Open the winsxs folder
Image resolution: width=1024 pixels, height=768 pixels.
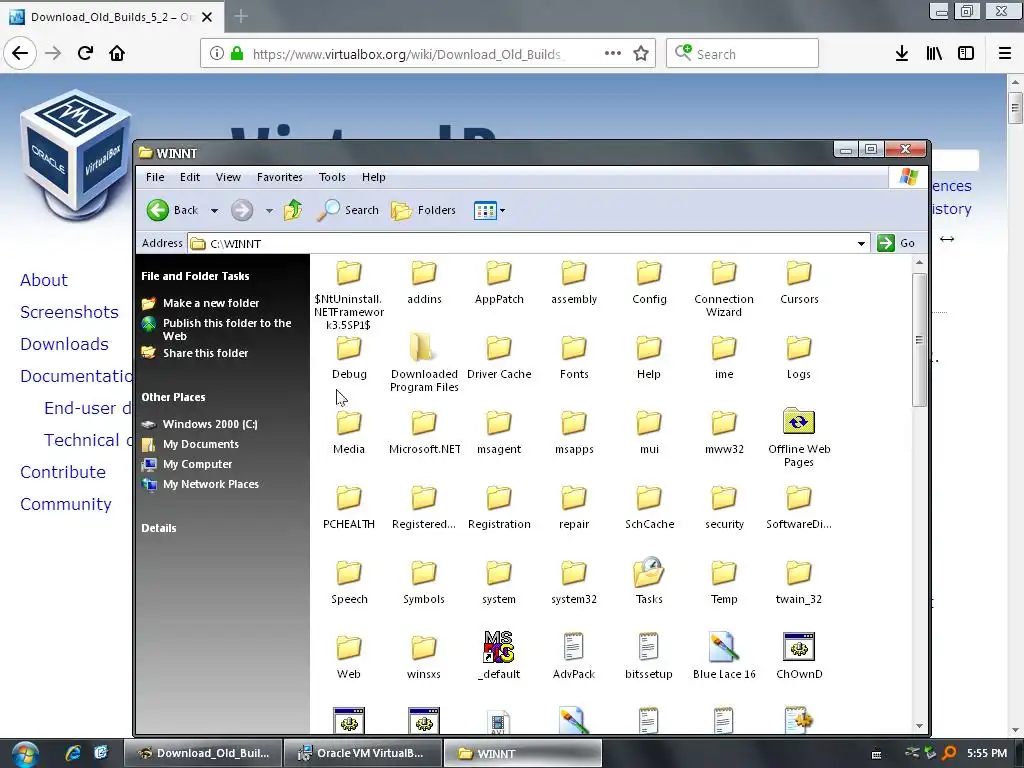click(424, 656)
